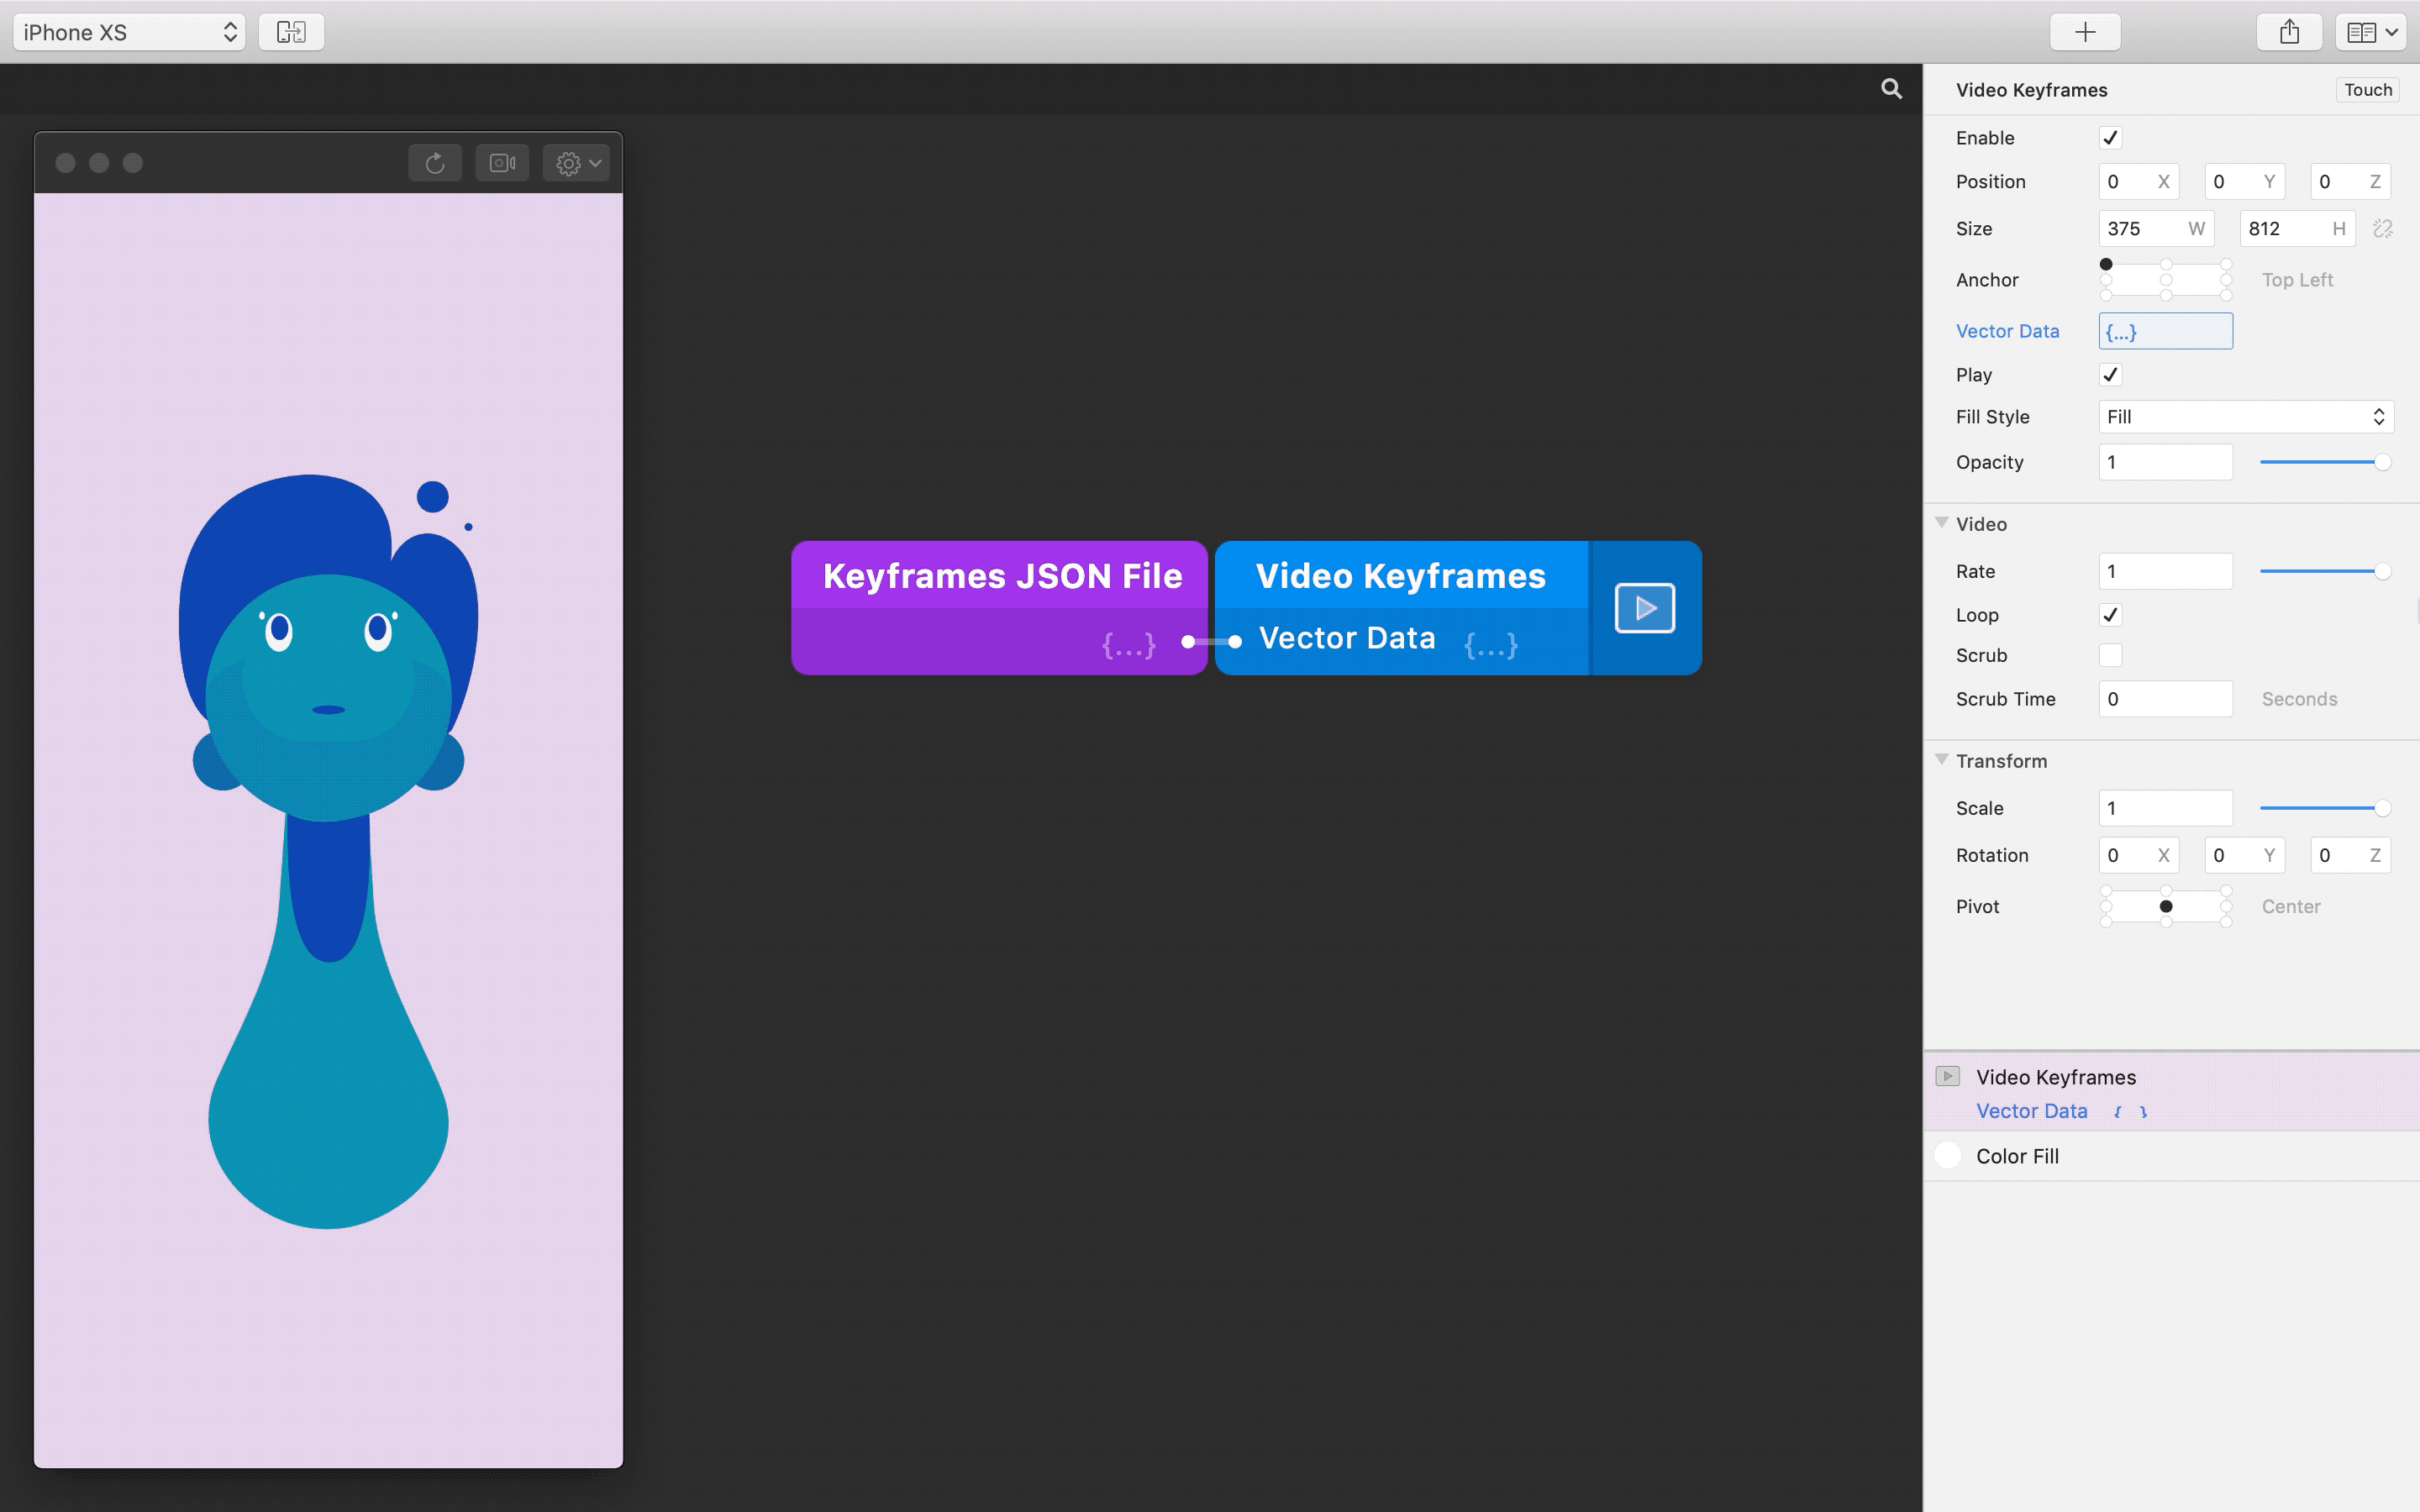The height and width of the screenshot is (1512, 2420).
Task: Toggle the size aspect ratio link icon
Action: tap(2383, 229)
